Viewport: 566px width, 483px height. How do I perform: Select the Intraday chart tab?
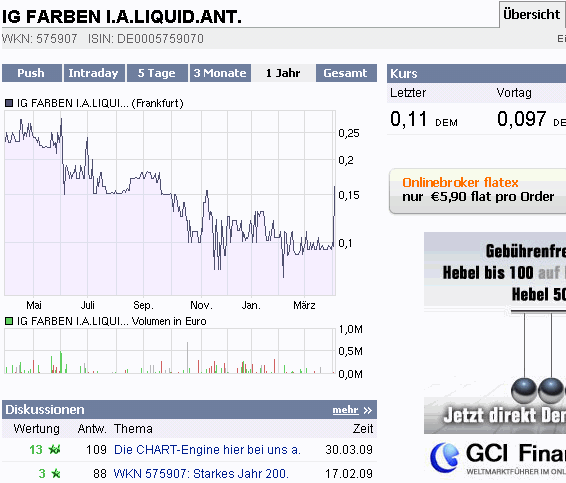tap(94, 73)
